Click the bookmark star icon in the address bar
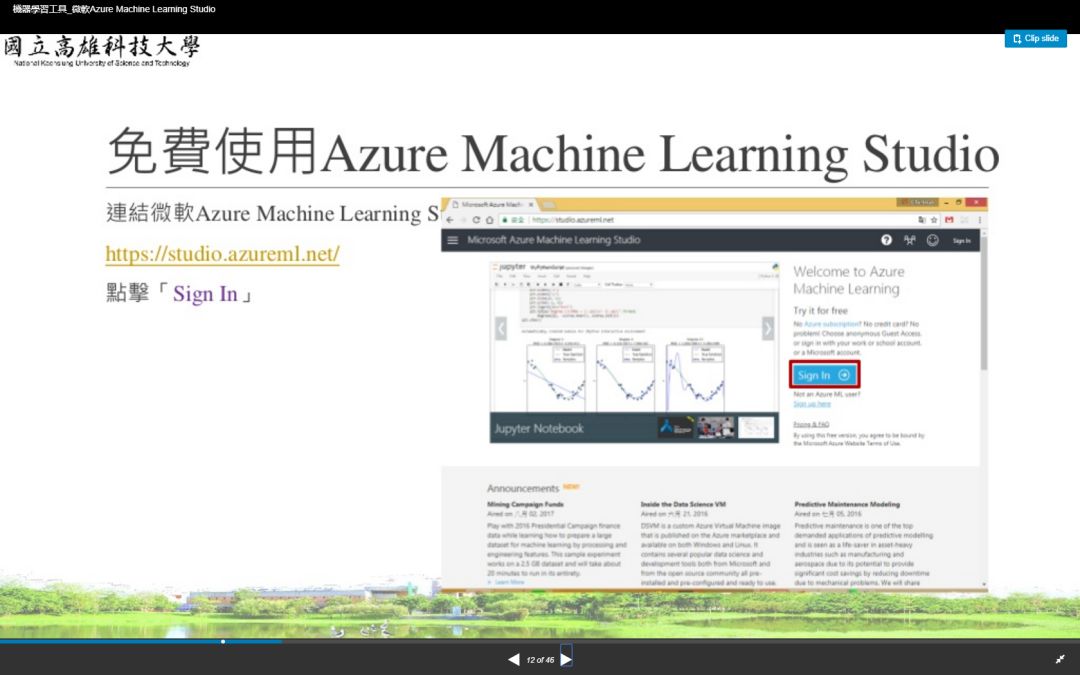The image size is (1080, 675). 934,220
